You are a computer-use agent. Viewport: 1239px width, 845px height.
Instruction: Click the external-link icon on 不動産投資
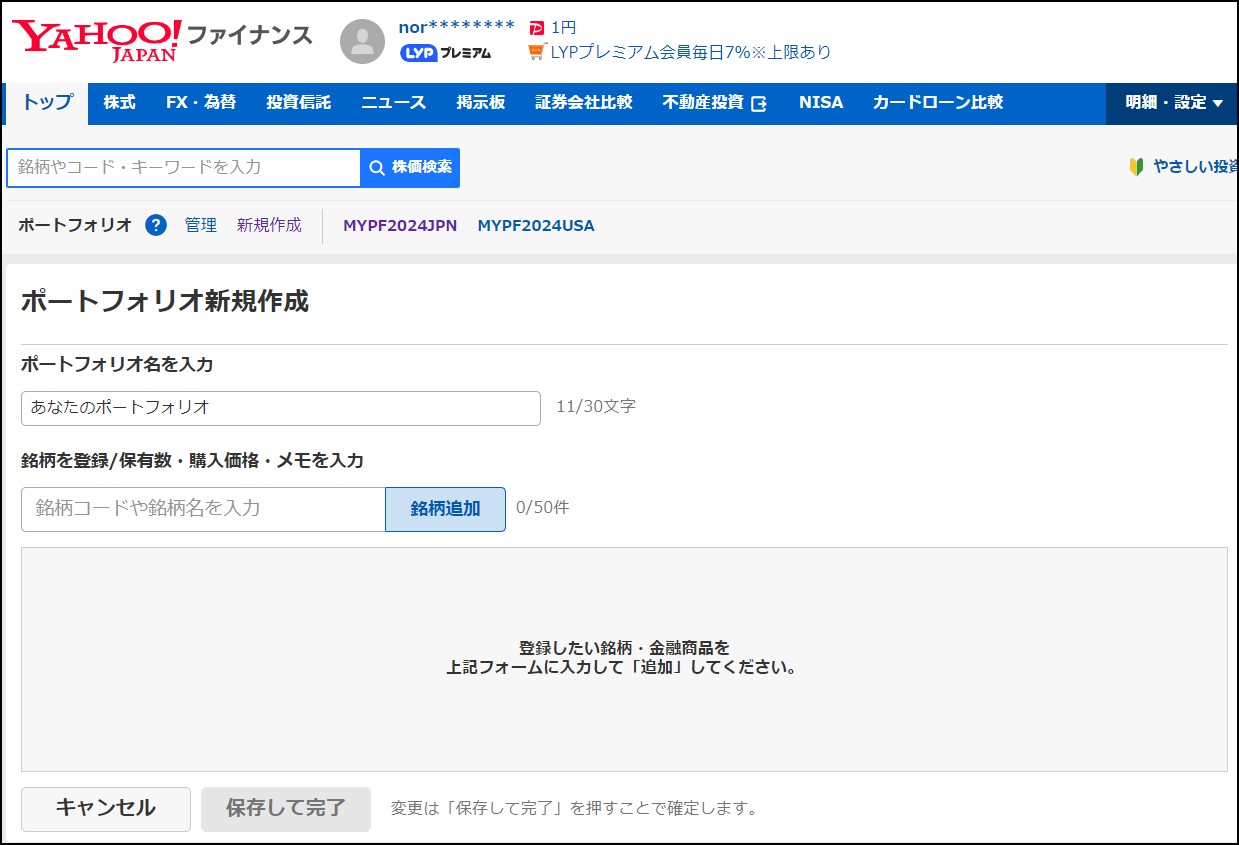coord(760,102)
